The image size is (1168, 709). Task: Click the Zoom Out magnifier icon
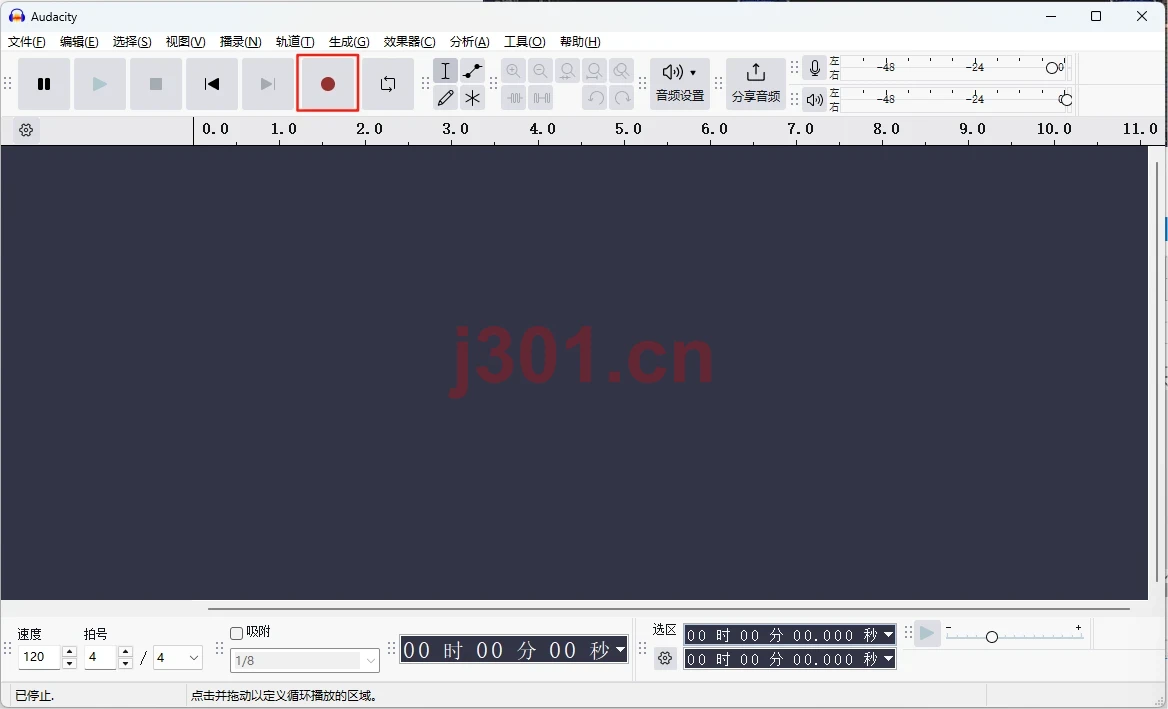[x=540, y=71]
